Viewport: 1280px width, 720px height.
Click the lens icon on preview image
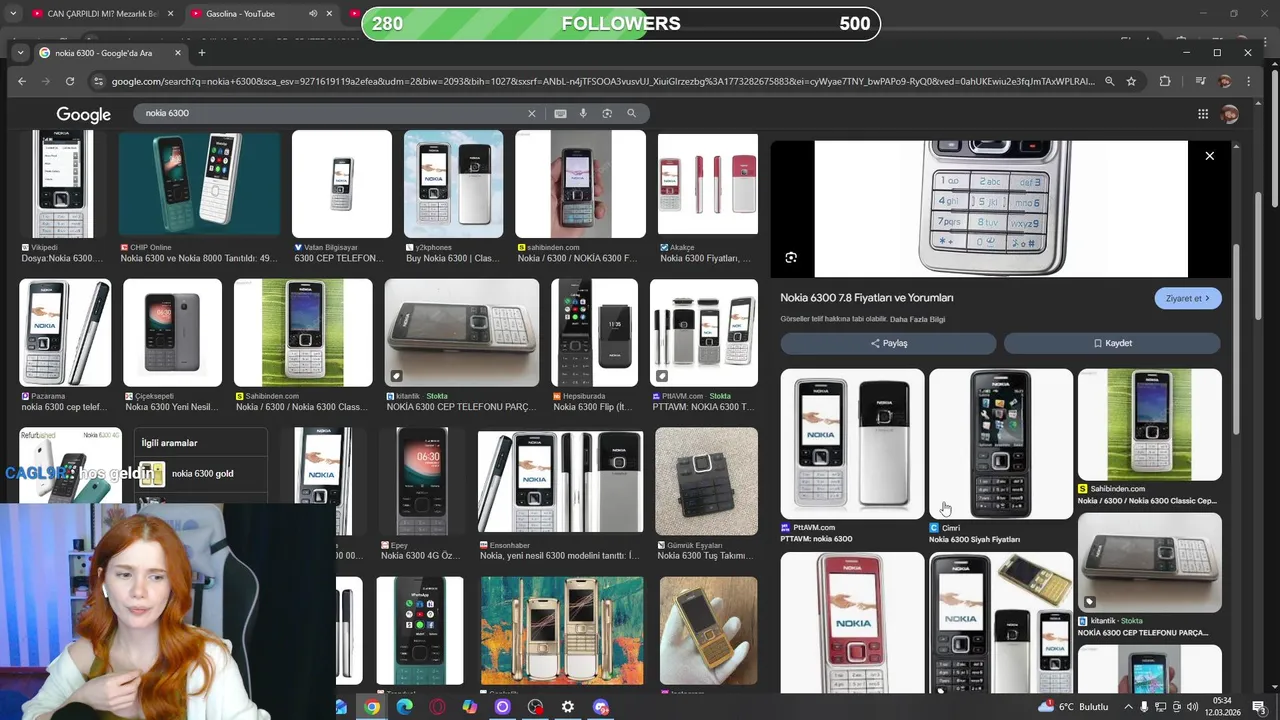791,257
